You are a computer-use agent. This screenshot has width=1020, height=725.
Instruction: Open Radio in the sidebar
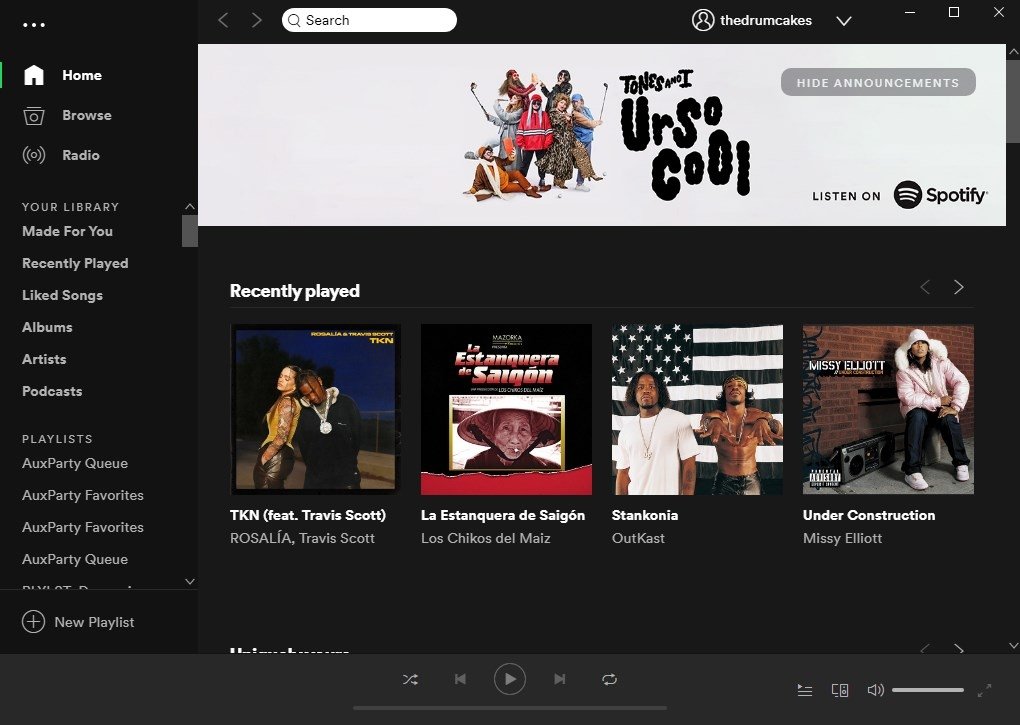(x=81, y=155)
